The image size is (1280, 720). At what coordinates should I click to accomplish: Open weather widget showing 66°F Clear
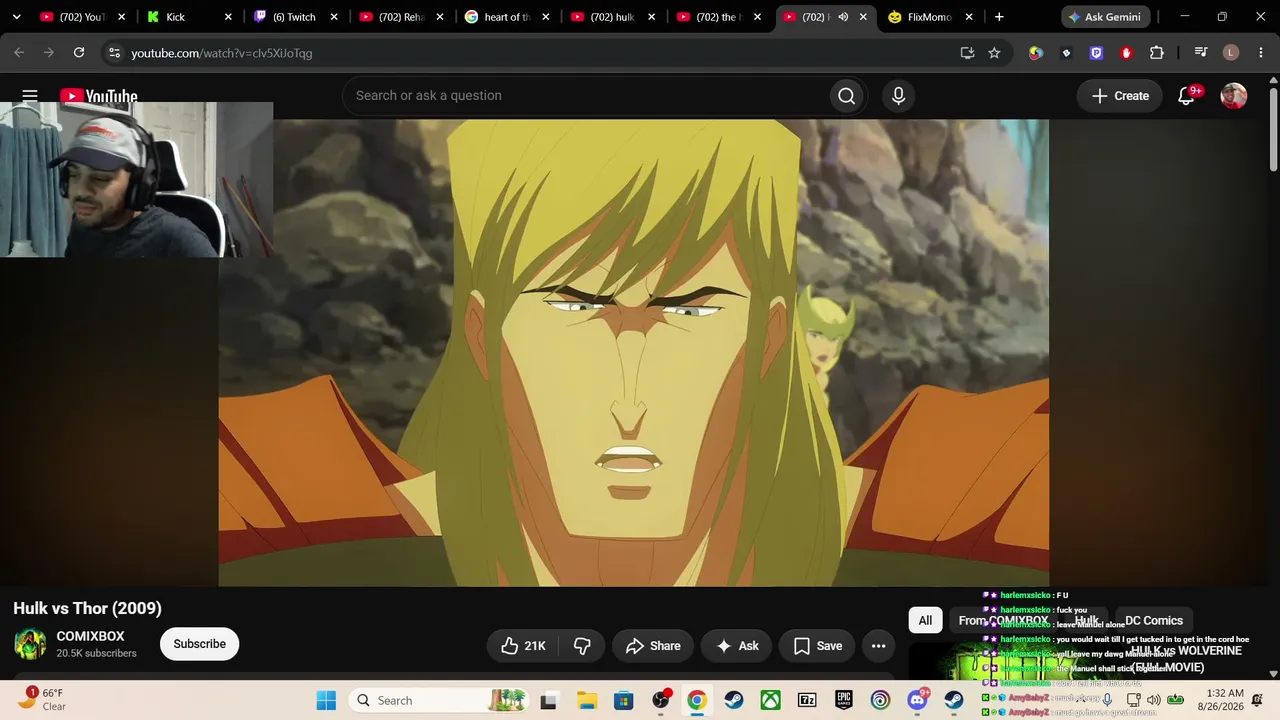pos(42,699)
